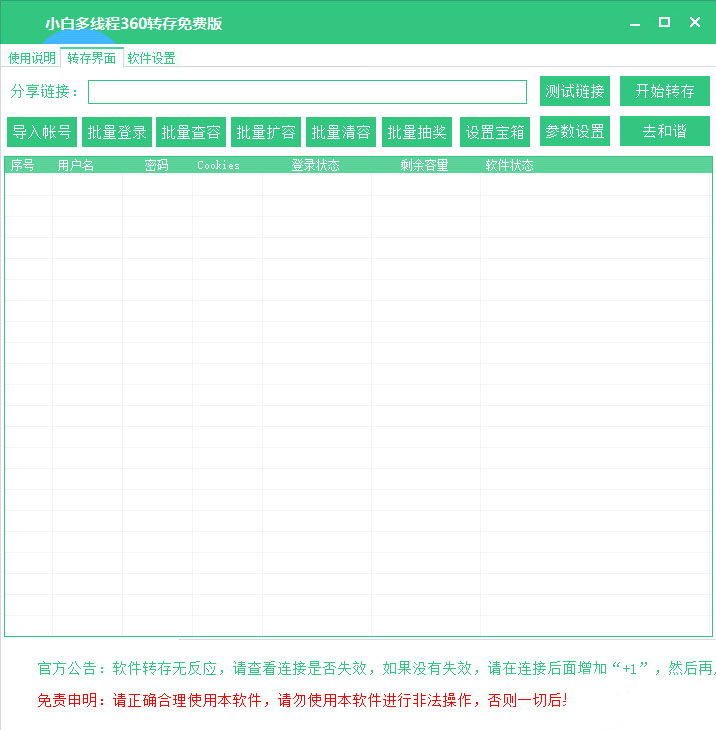Click the 批量登录 button

[x=117, y=132]
